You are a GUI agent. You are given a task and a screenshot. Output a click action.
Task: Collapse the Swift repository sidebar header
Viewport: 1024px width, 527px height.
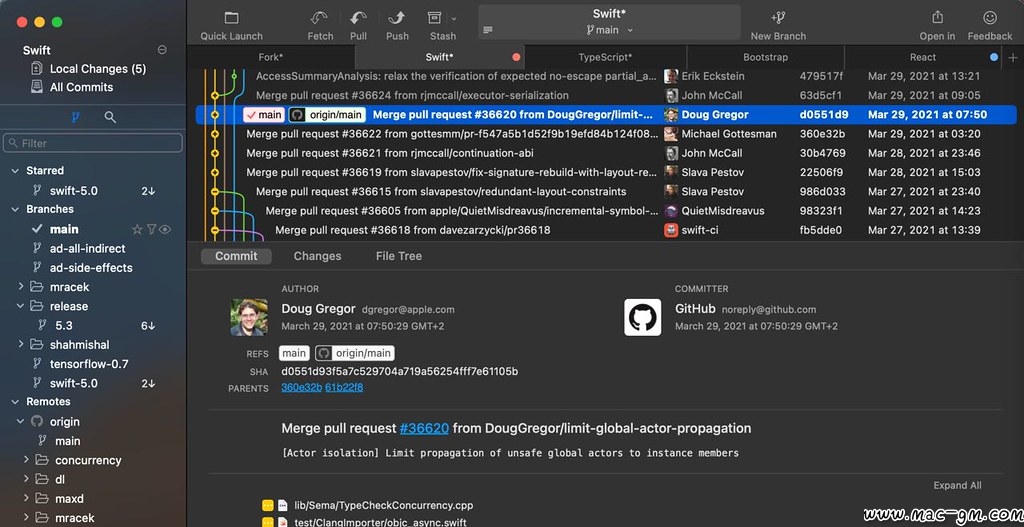[162, 50]
